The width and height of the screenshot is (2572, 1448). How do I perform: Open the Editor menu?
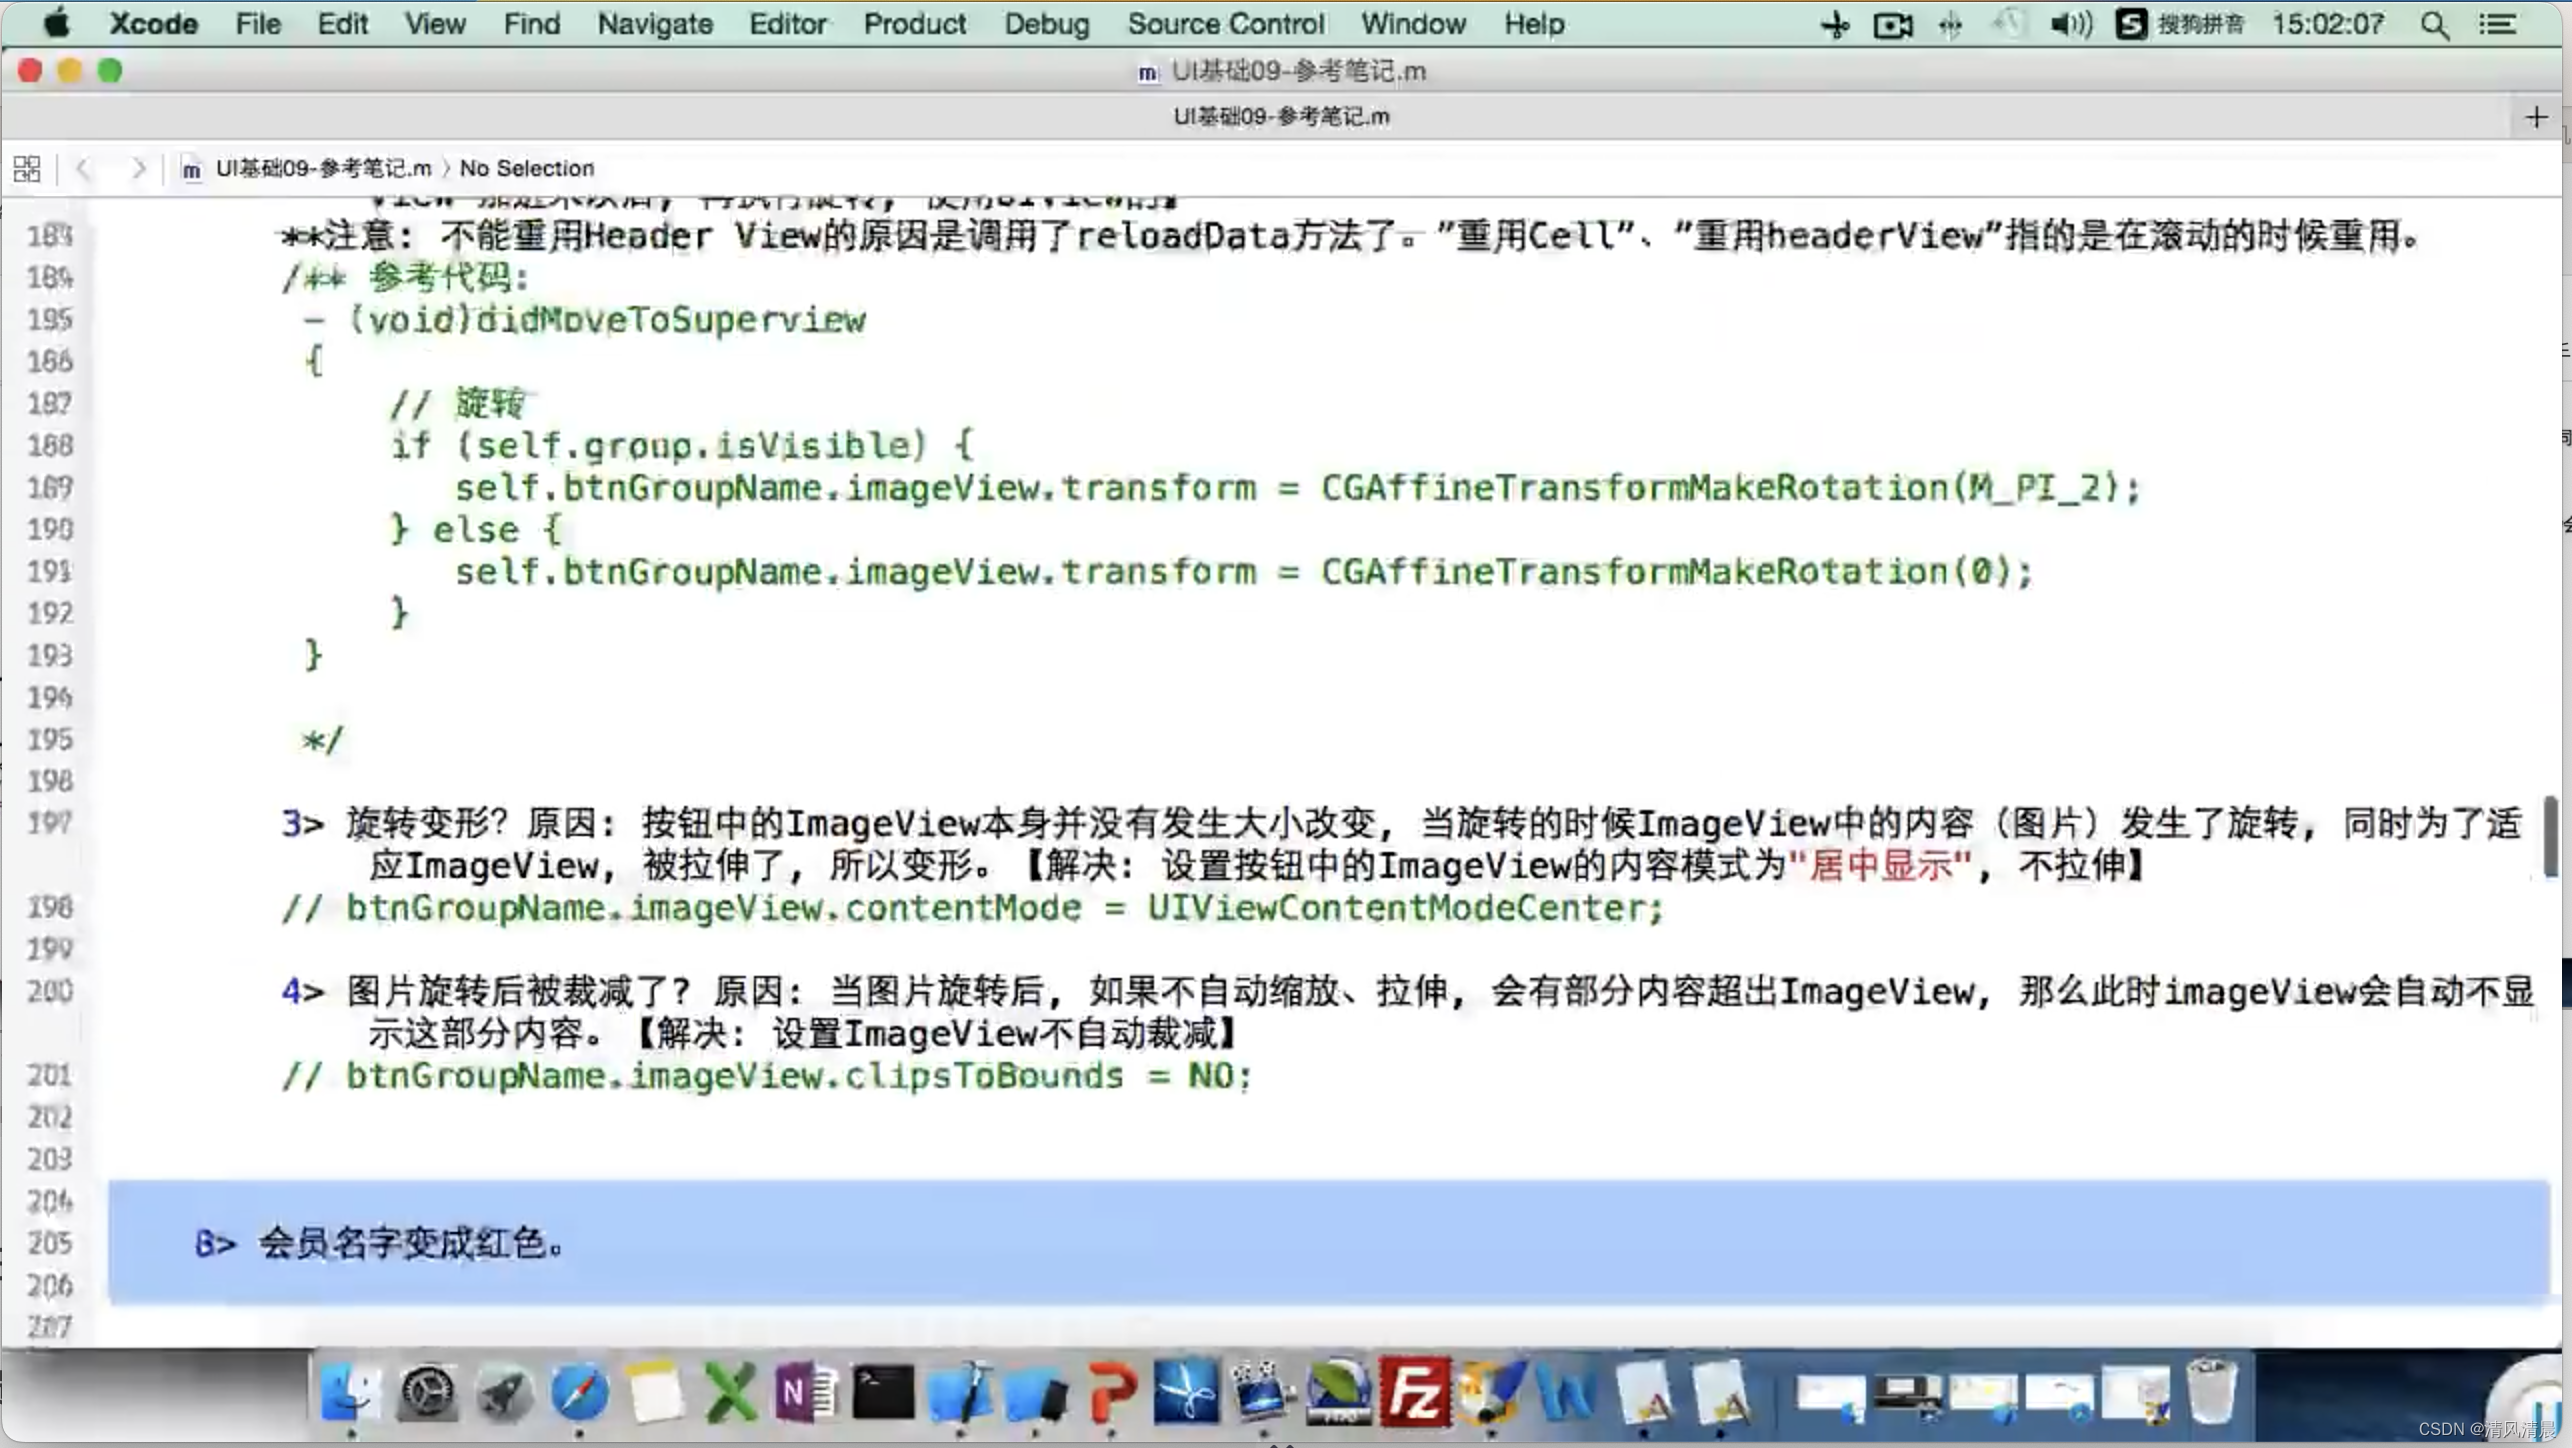(788, 24)
